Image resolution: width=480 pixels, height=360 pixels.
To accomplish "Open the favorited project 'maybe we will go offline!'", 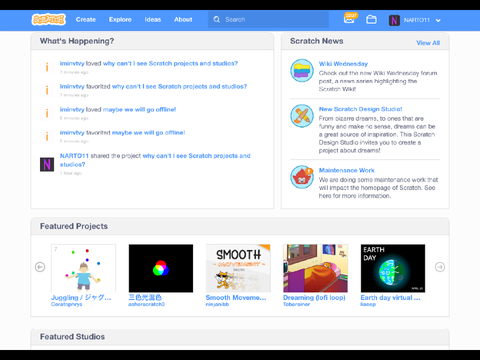I will pyautogui.click(x=148, y=132).
